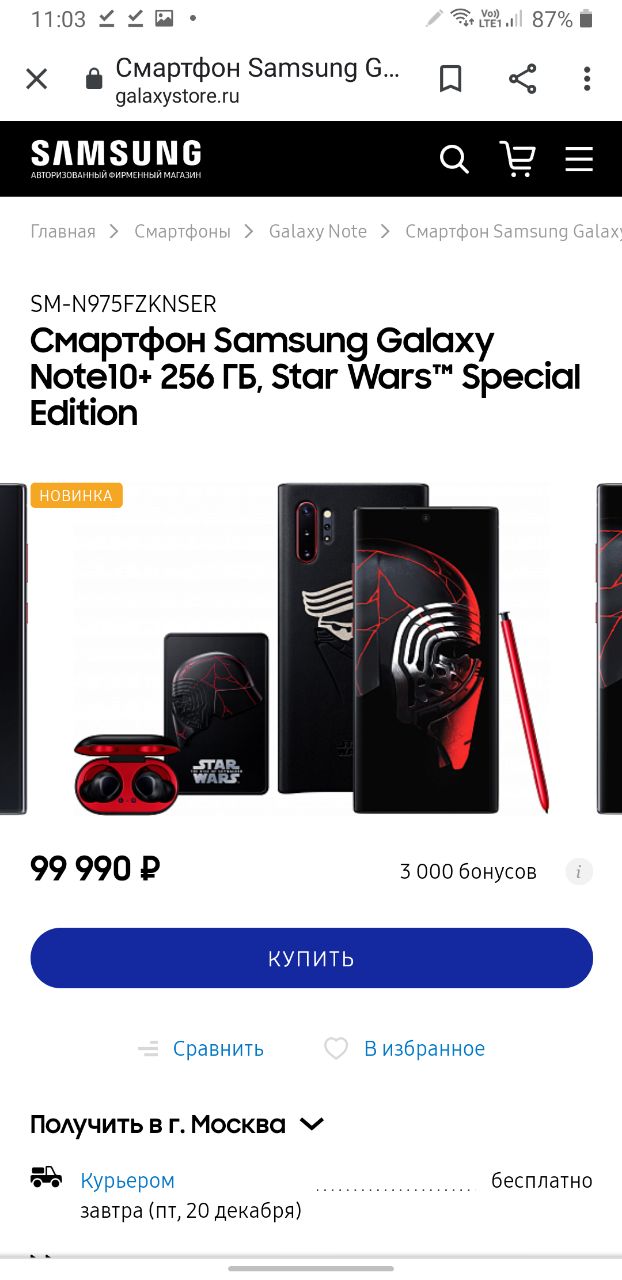Tap the КУПИТЬ button
The width and height of the screenshot is (622, 1280).
click(311, 958)
